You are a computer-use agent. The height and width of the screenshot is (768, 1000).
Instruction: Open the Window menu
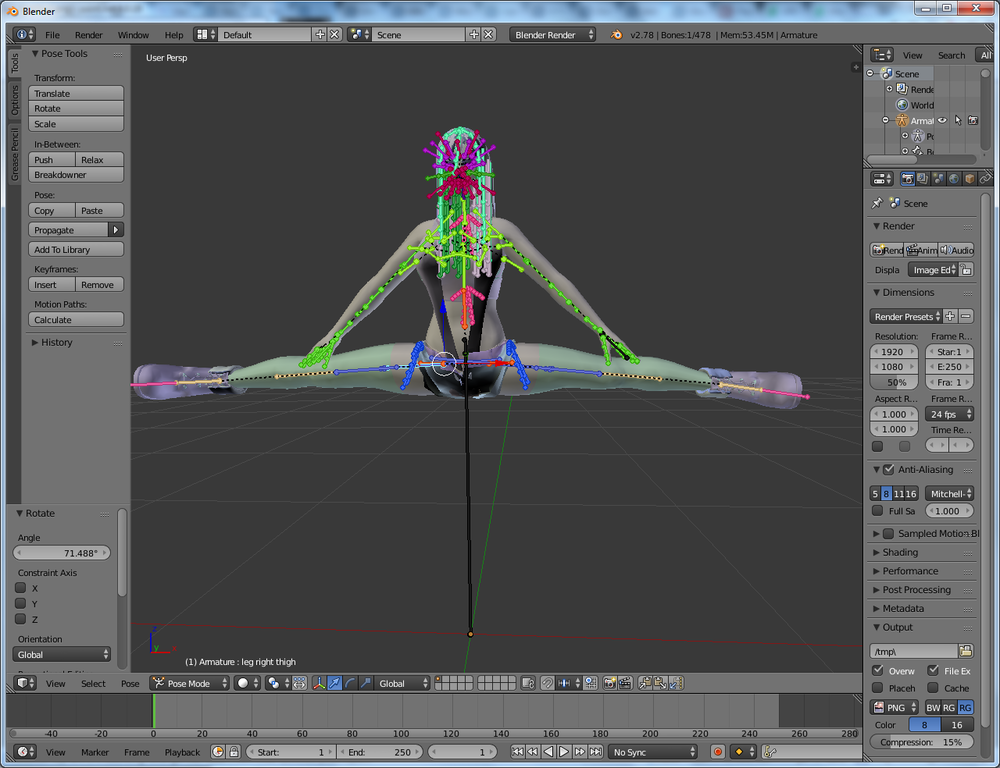pyautogui.click(x=133, y=35)
